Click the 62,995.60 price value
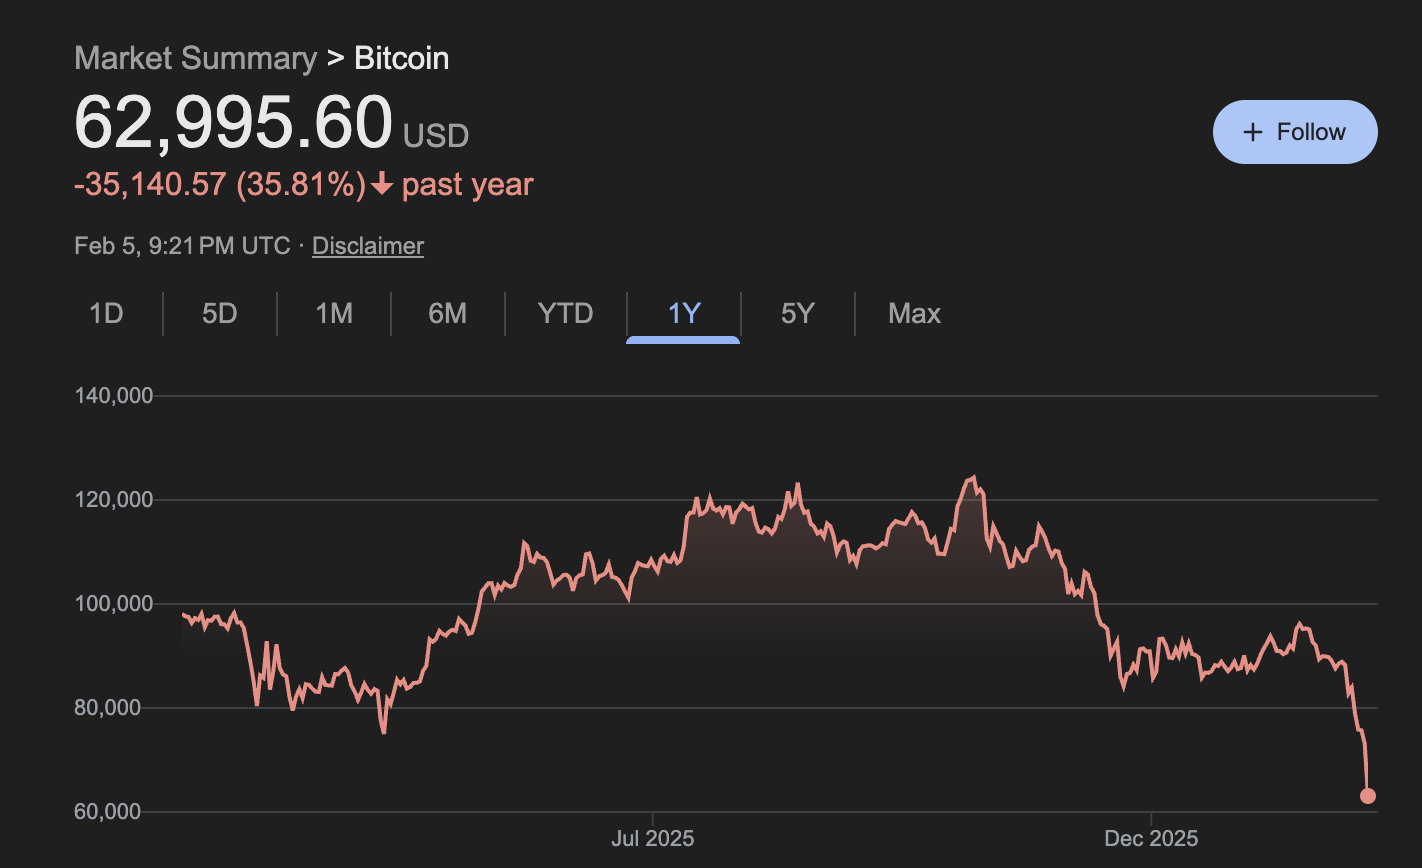 click(234, 124)
